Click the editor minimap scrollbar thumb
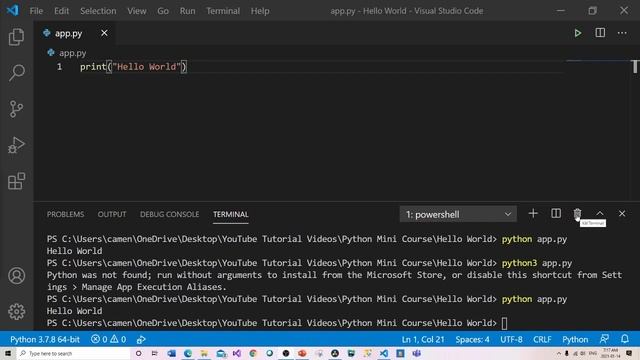Viewport: 640px width, 360px height. pyautogui.click(x=635, y=67)
